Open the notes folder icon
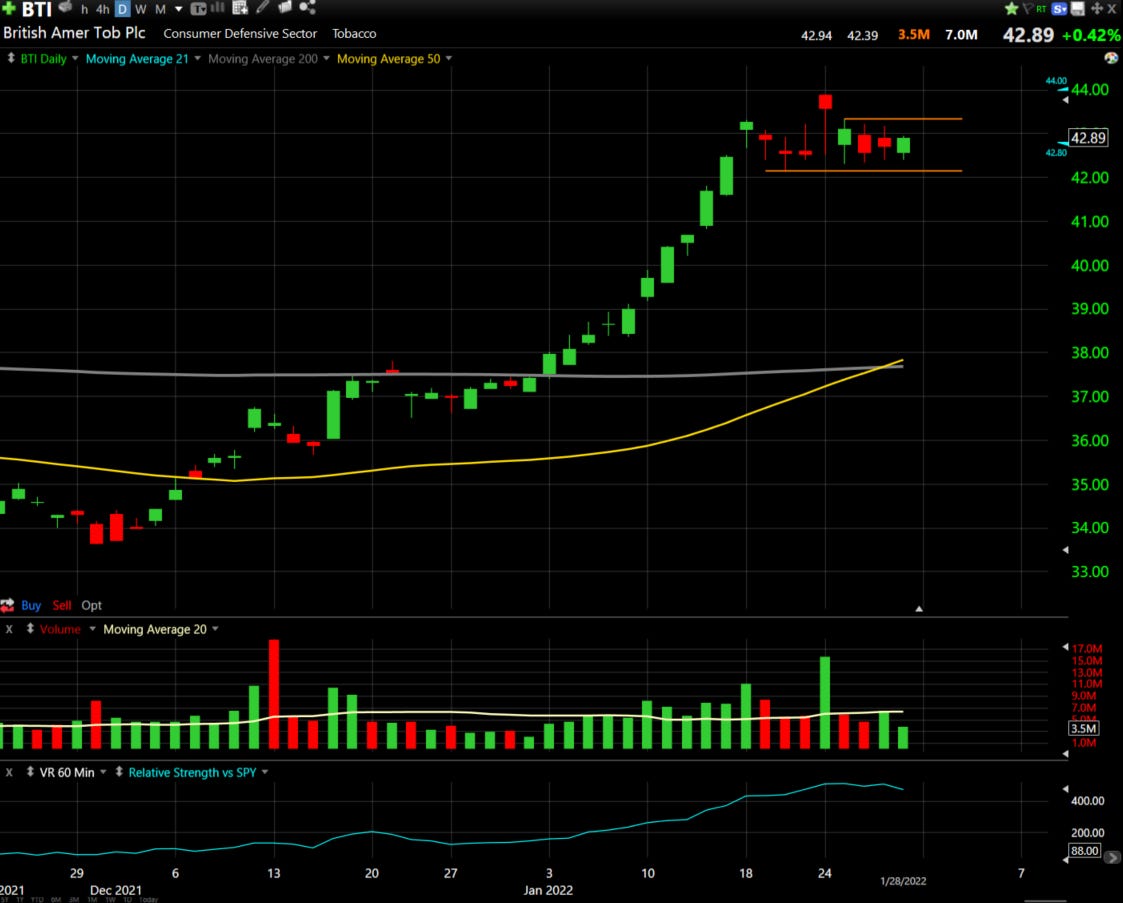The image size is (1123, 903). click(285, 7)
